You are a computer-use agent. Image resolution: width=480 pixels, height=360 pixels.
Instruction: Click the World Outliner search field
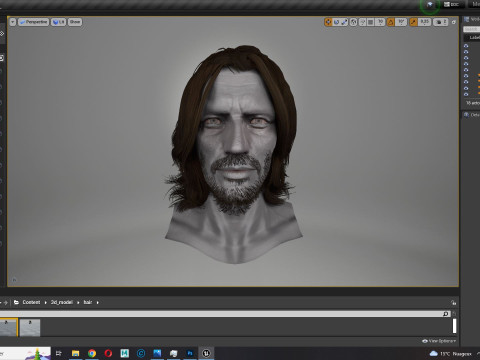471,29
